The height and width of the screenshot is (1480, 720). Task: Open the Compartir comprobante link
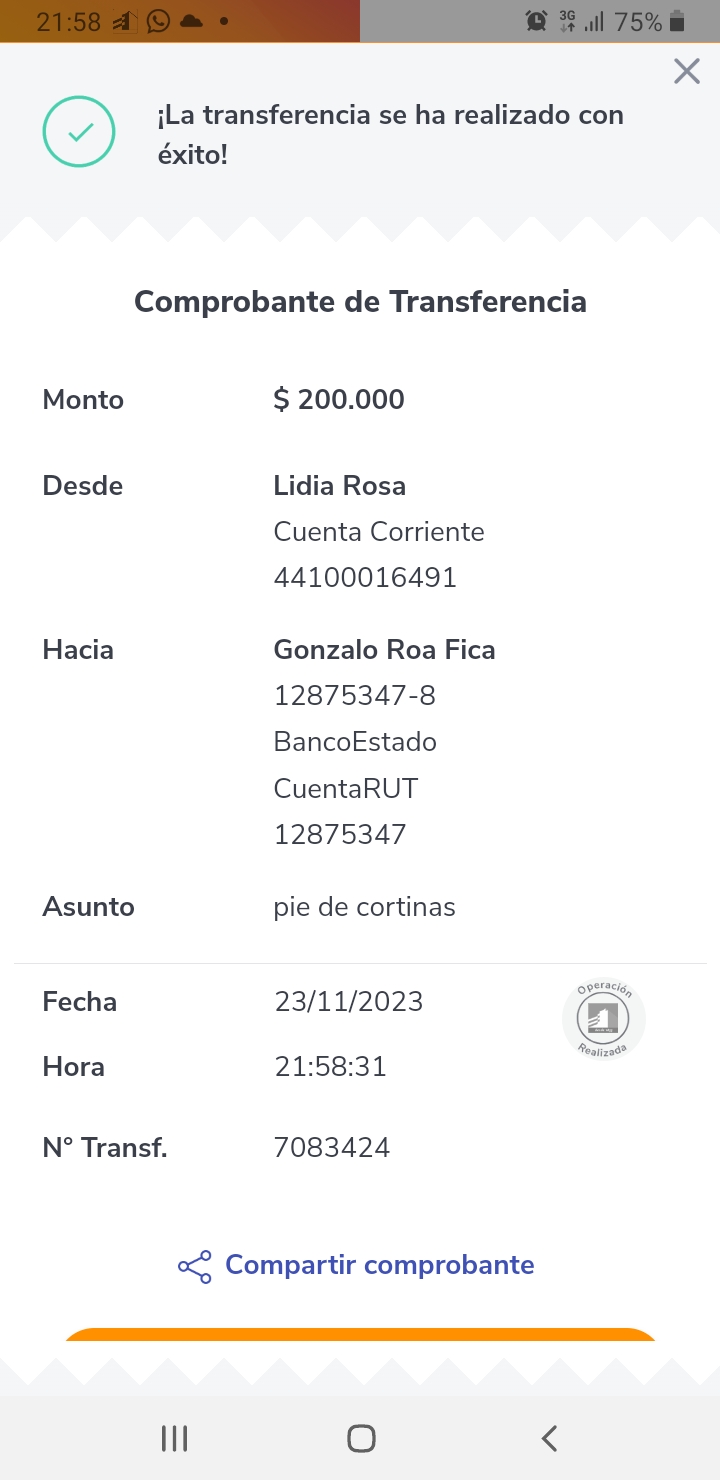(x=379, y=1265)
